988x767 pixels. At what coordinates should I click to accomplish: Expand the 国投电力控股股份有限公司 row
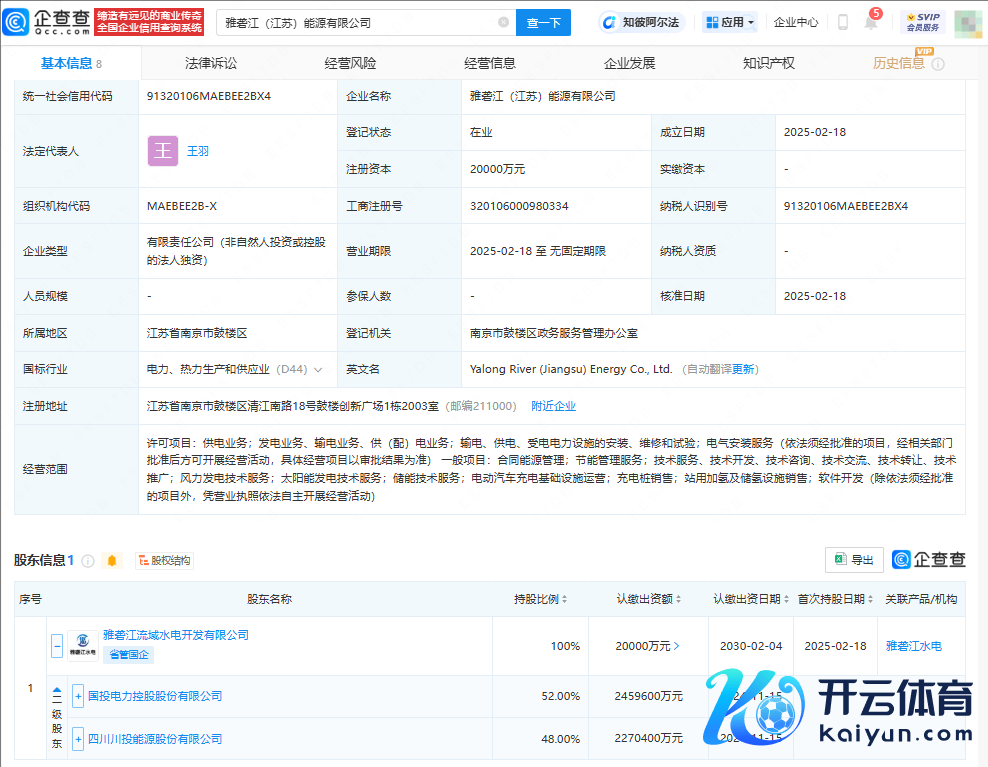78,696
